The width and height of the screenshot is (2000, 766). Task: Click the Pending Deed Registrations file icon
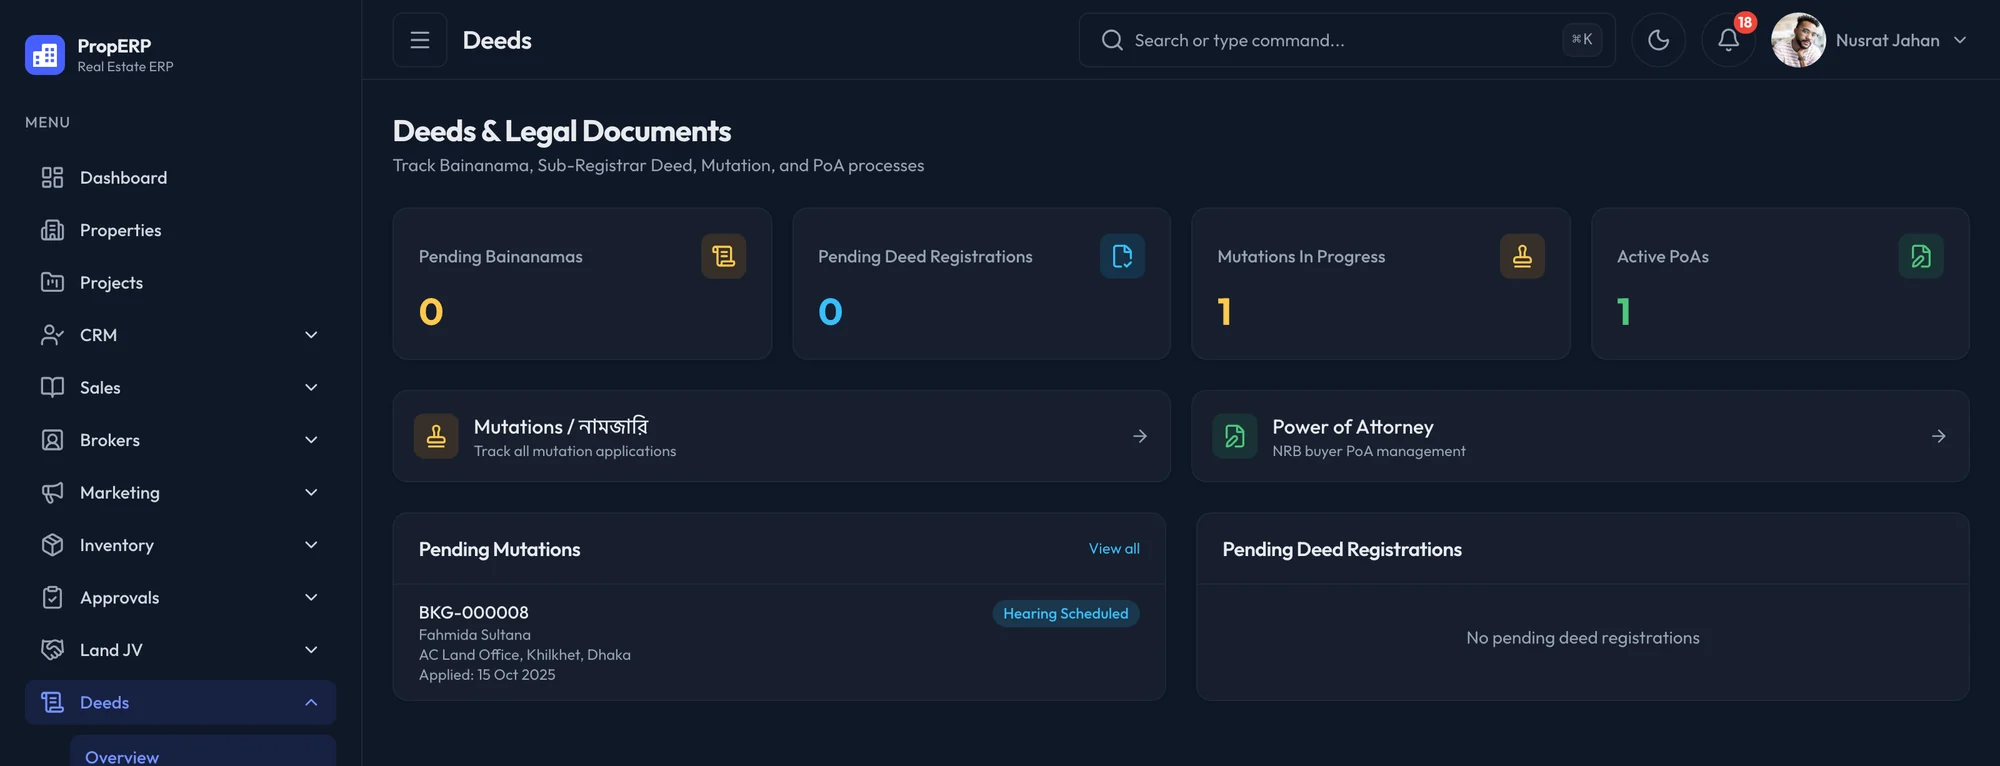(1122, 256)
